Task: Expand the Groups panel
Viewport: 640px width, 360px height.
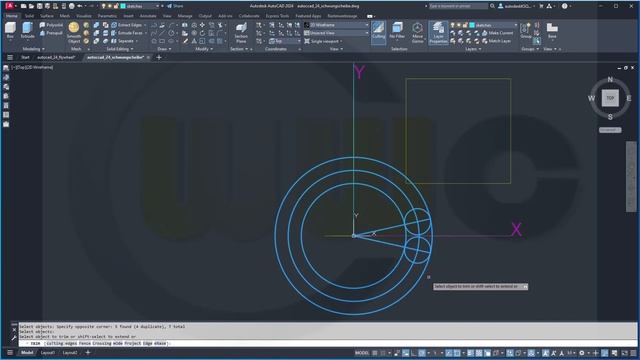Action: 530,49
